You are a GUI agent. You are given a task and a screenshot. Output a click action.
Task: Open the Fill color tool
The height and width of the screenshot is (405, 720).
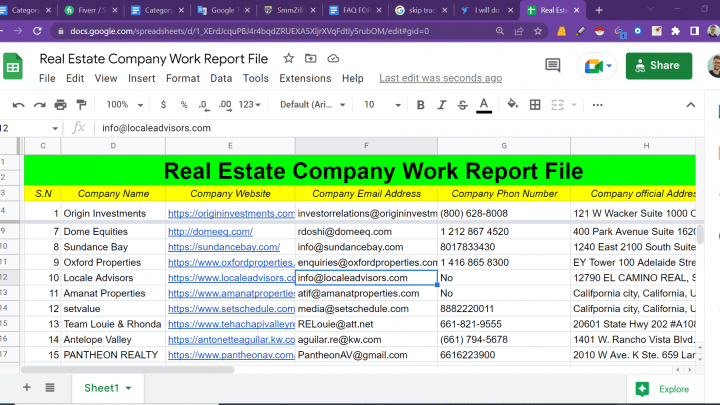coord(513,105)
